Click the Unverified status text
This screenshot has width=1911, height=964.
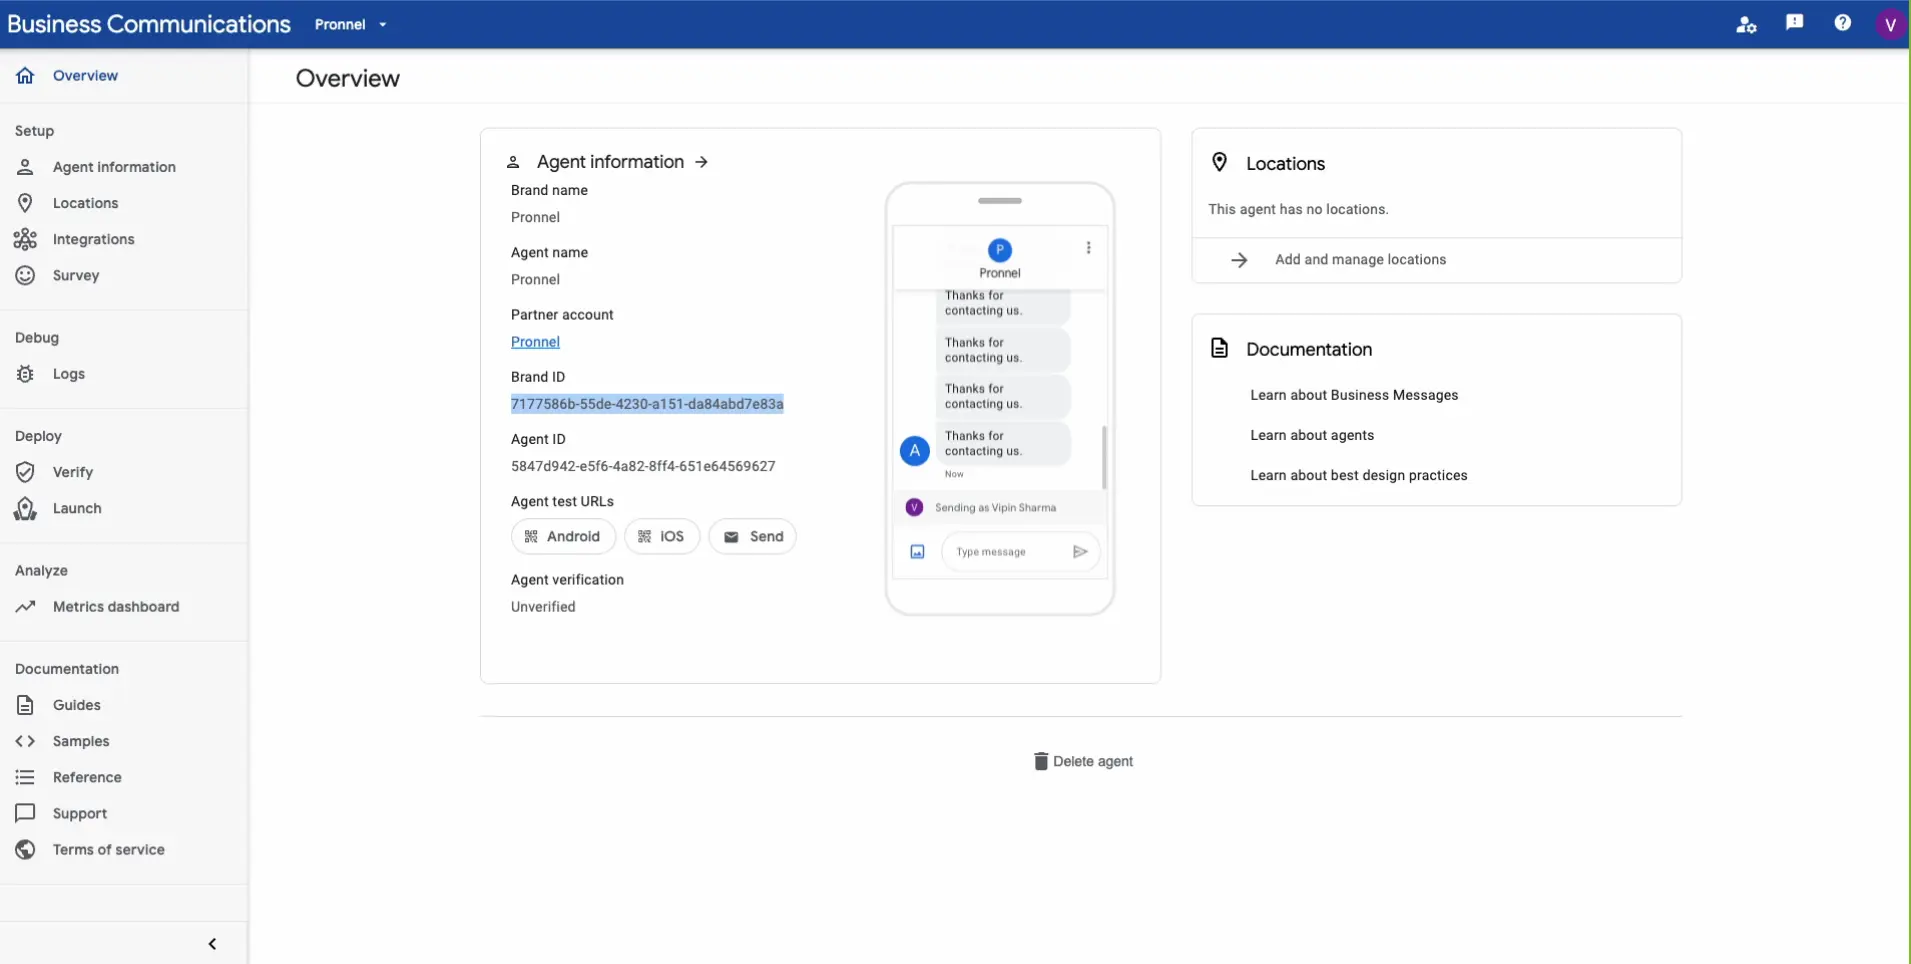point(543,607)
